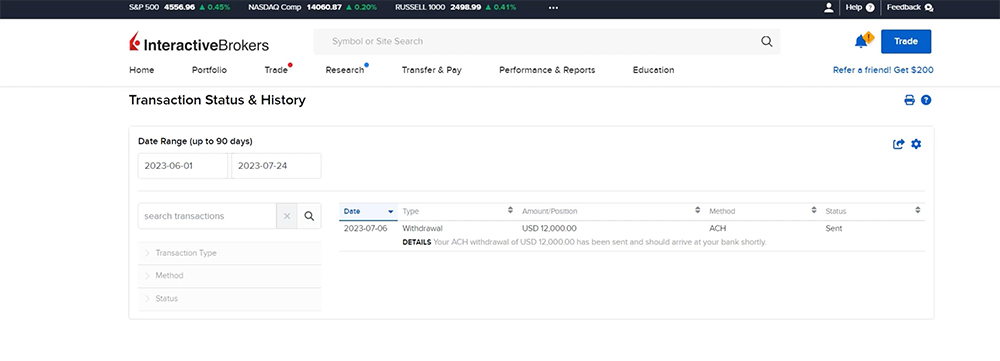Screen dimensions: 1000x361
Task: Edit the start date 2023-06-01
Action: [182, 166]
